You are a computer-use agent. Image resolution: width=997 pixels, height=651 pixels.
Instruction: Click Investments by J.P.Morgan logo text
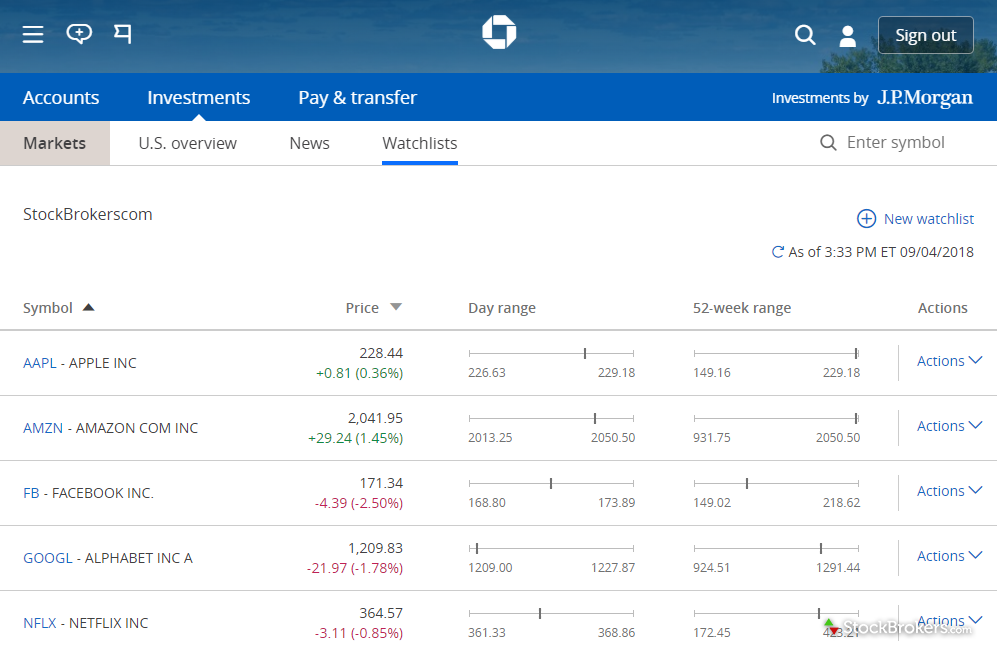[872, 97]
